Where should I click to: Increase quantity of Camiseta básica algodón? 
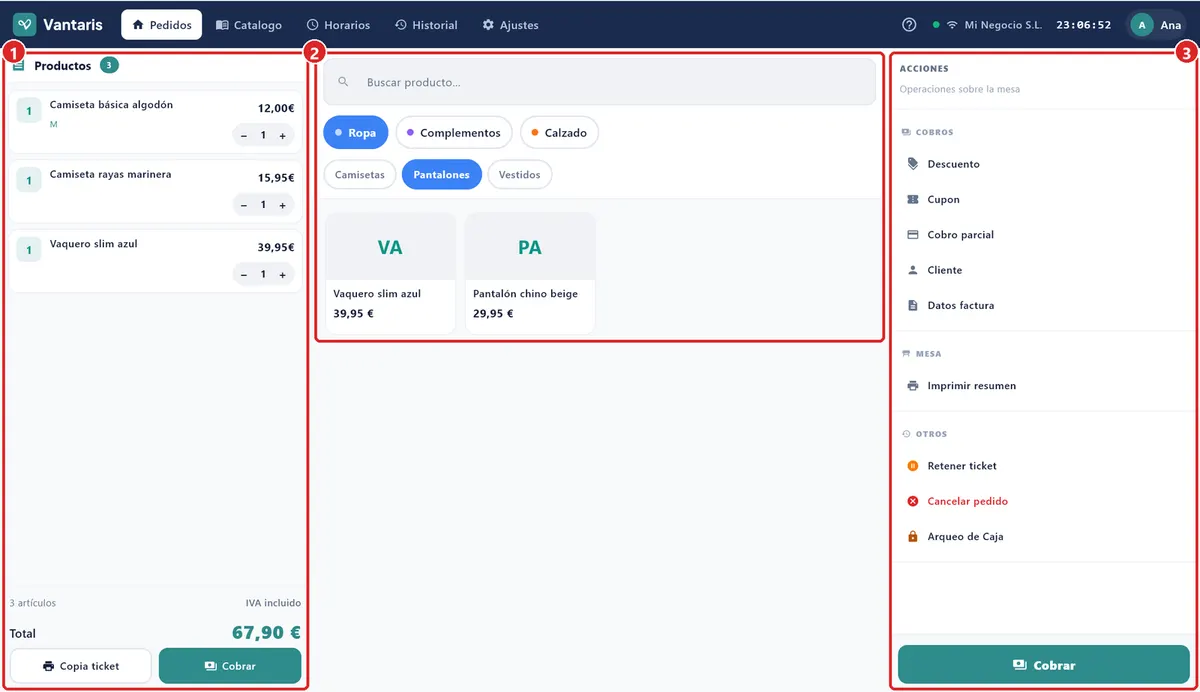(283, 135)
